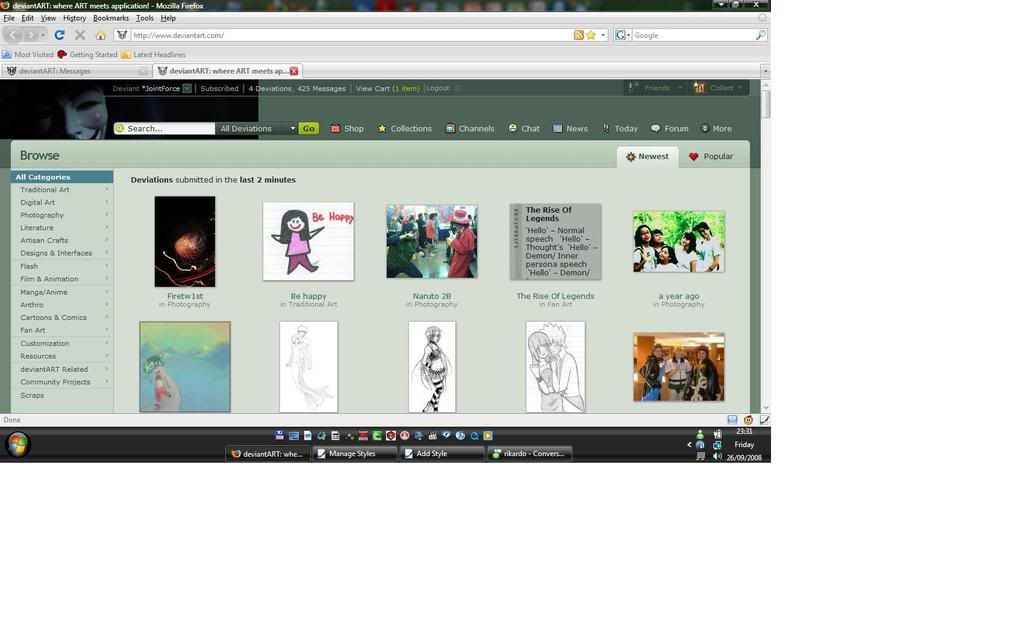Switch to the Popular view
The image size is (1024, 617).
click(x=711, y=156)
